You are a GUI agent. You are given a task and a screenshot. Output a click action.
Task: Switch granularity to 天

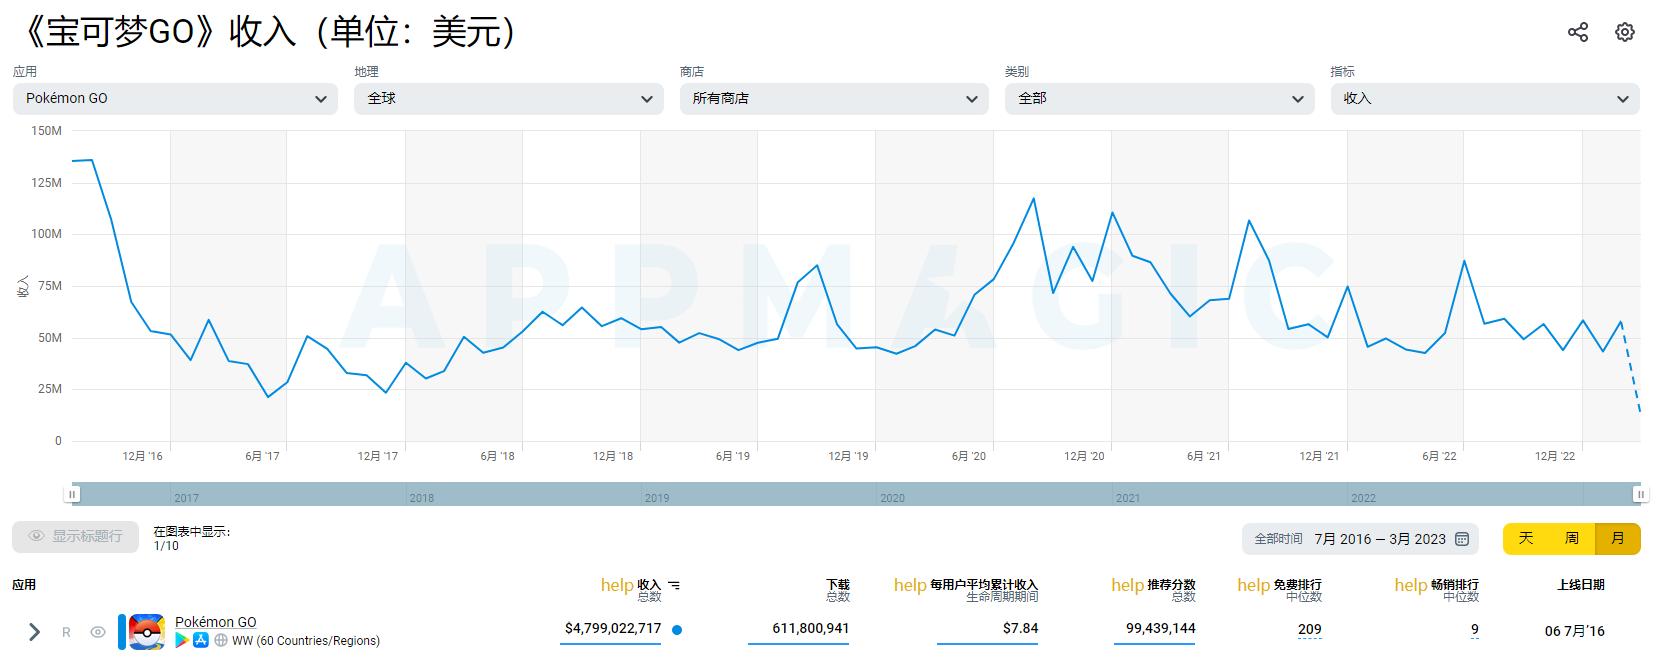[1526, 539]
